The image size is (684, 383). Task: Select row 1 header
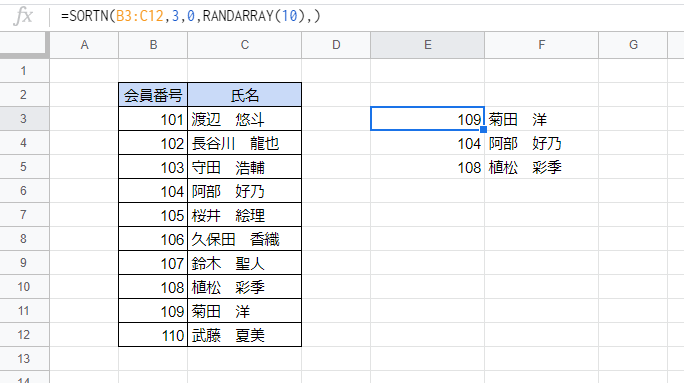tap(24, 71)
